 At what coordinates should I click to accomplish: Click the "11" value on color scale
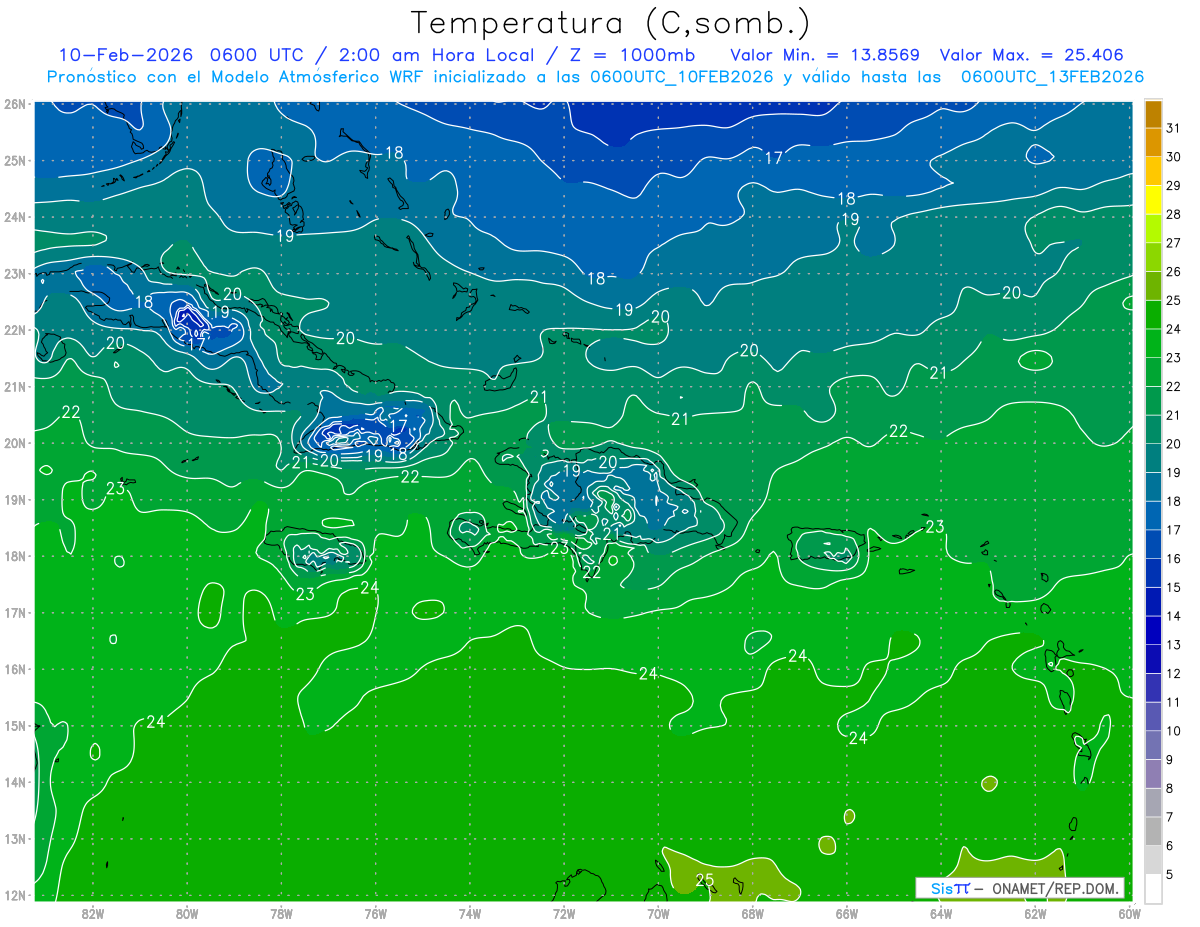pos(1173,702)
